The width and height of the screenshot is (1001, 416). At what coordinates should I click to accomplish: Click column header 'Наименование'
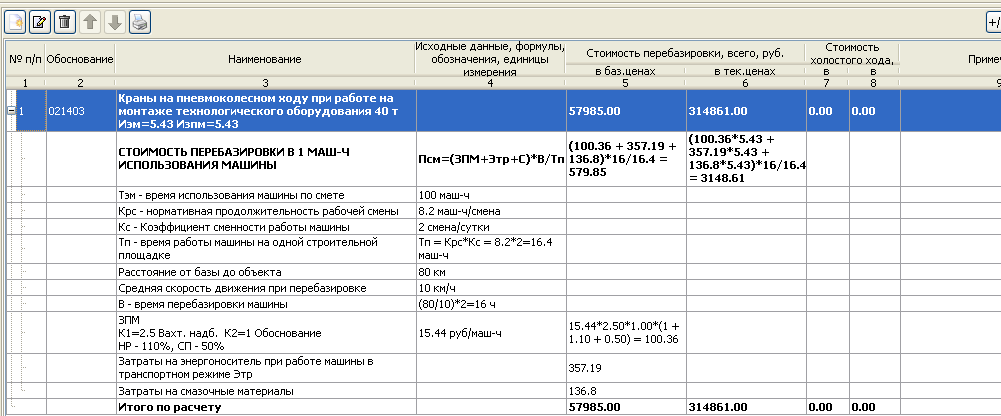pos(265,59)
